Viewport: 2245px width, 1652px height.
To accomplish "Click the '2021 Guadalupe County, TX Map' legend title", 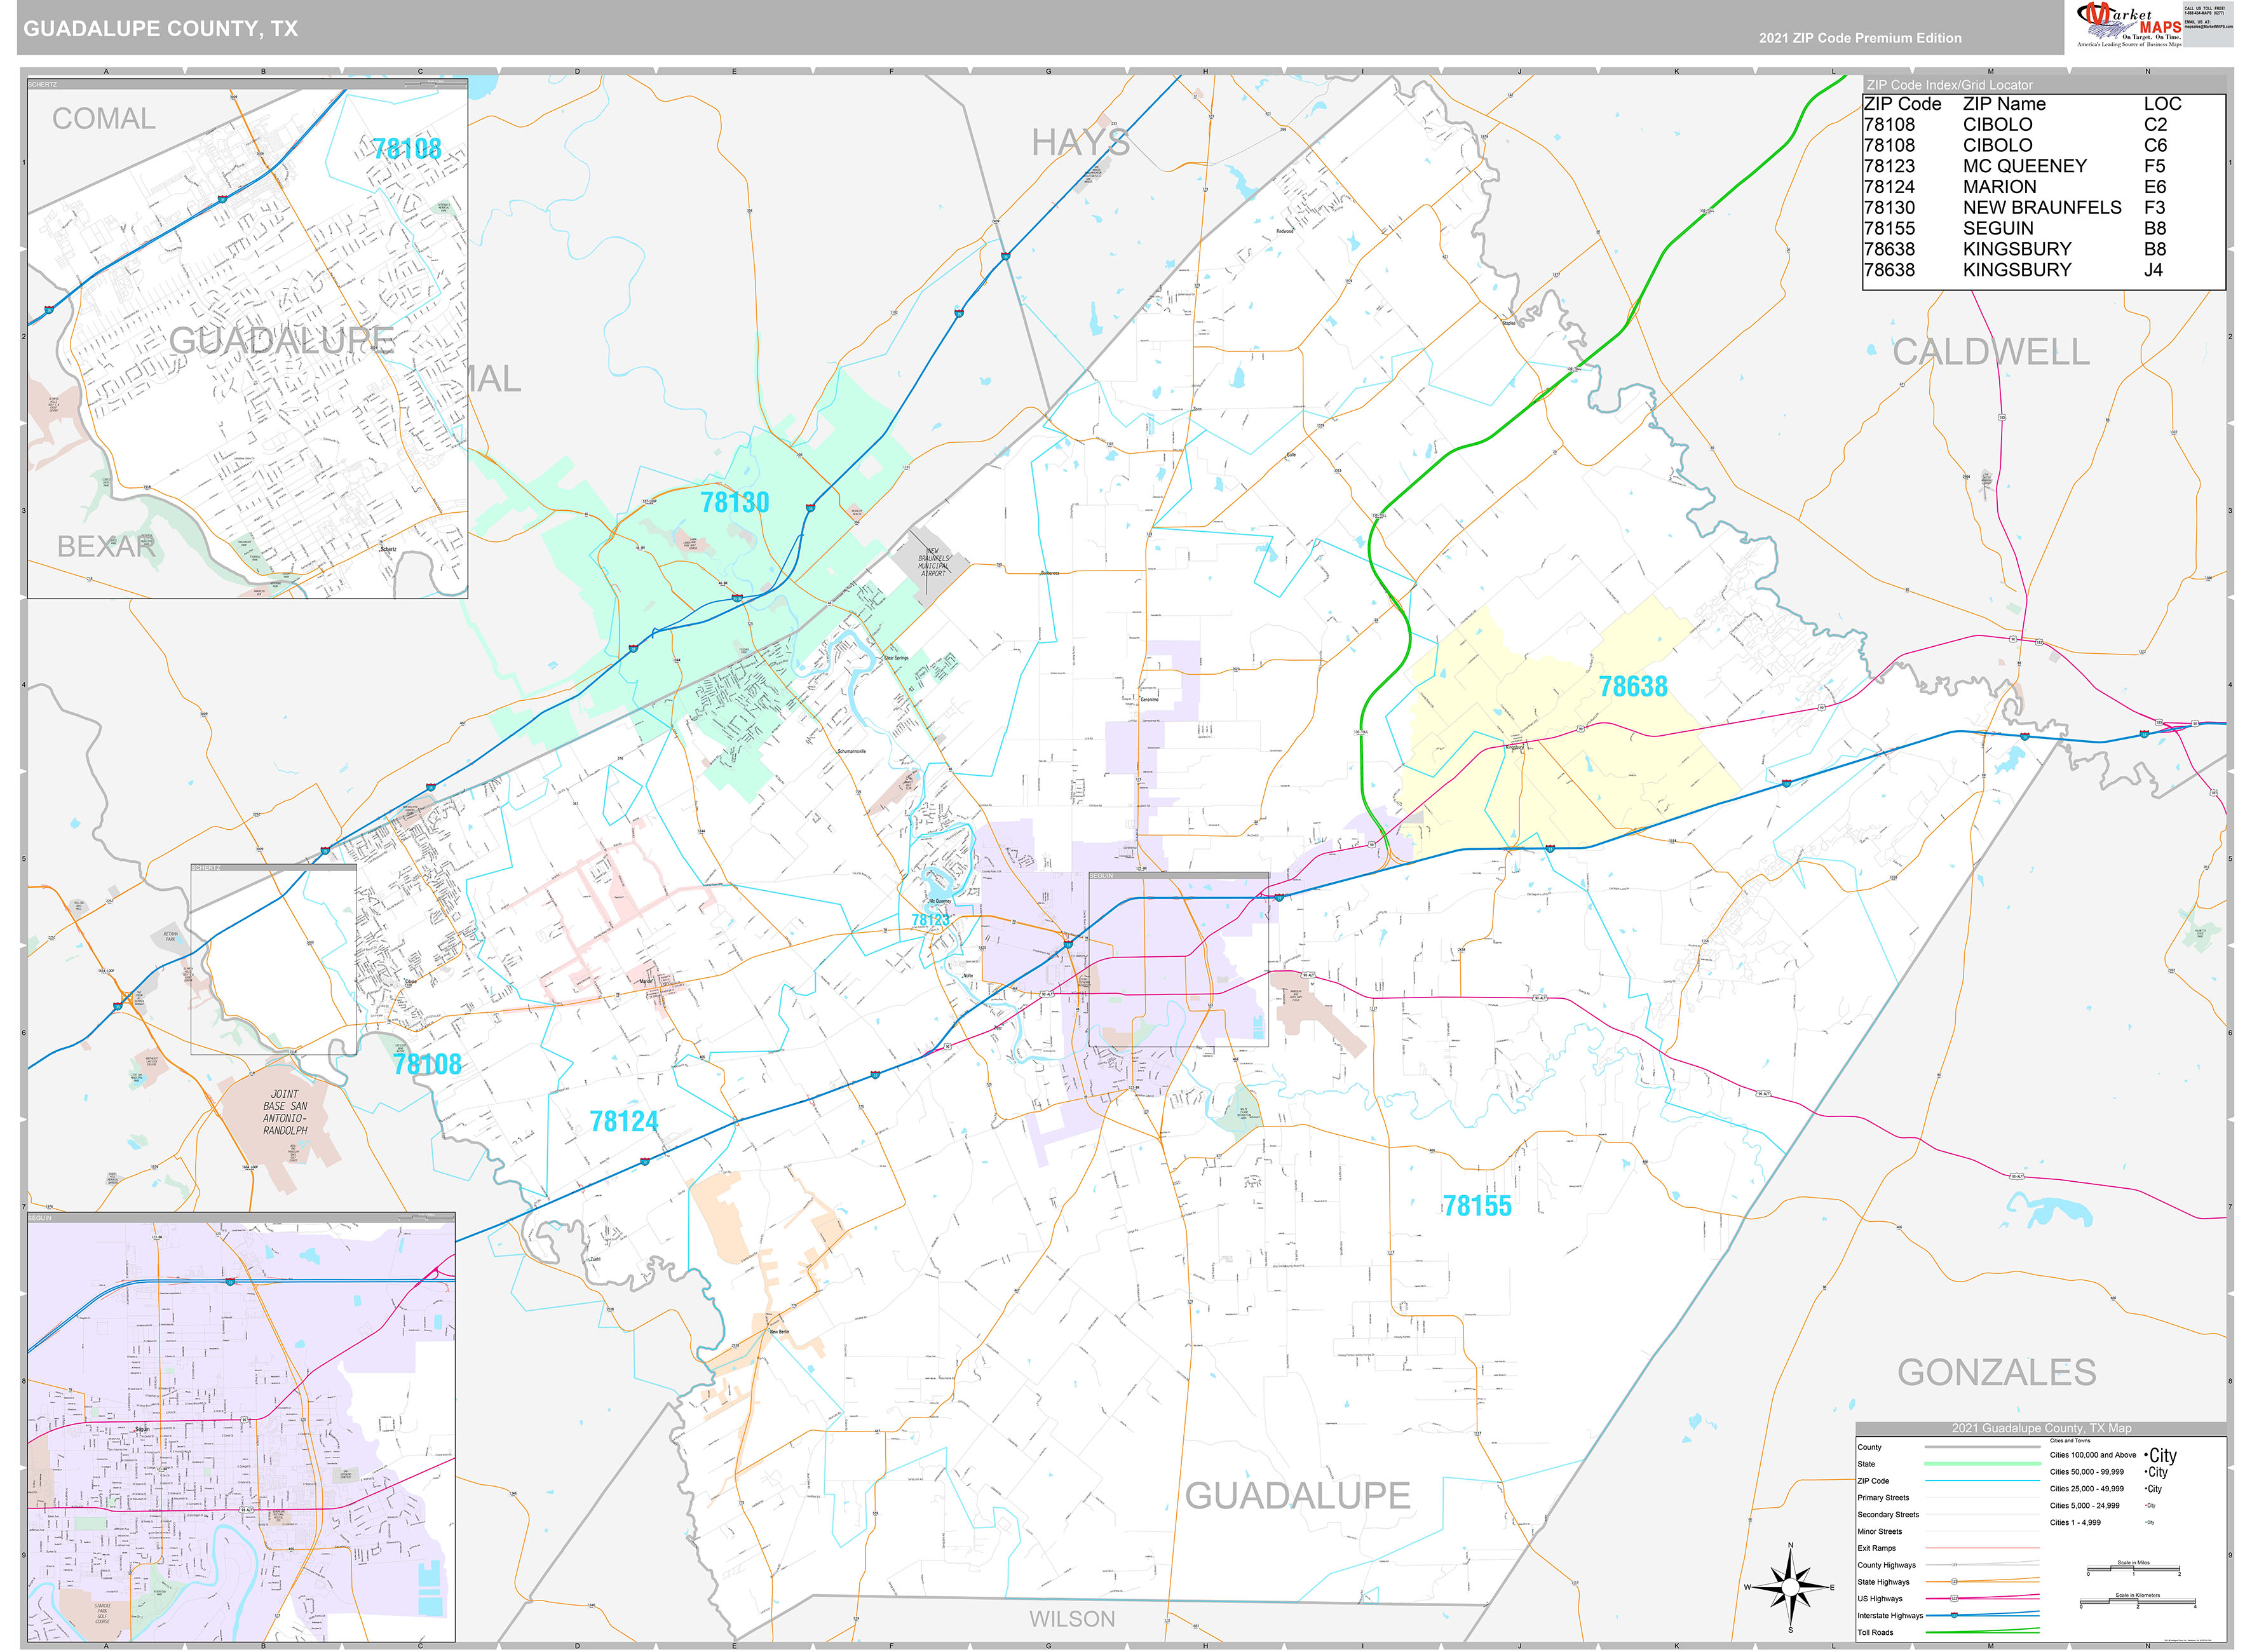I will coord(2041,1428).
